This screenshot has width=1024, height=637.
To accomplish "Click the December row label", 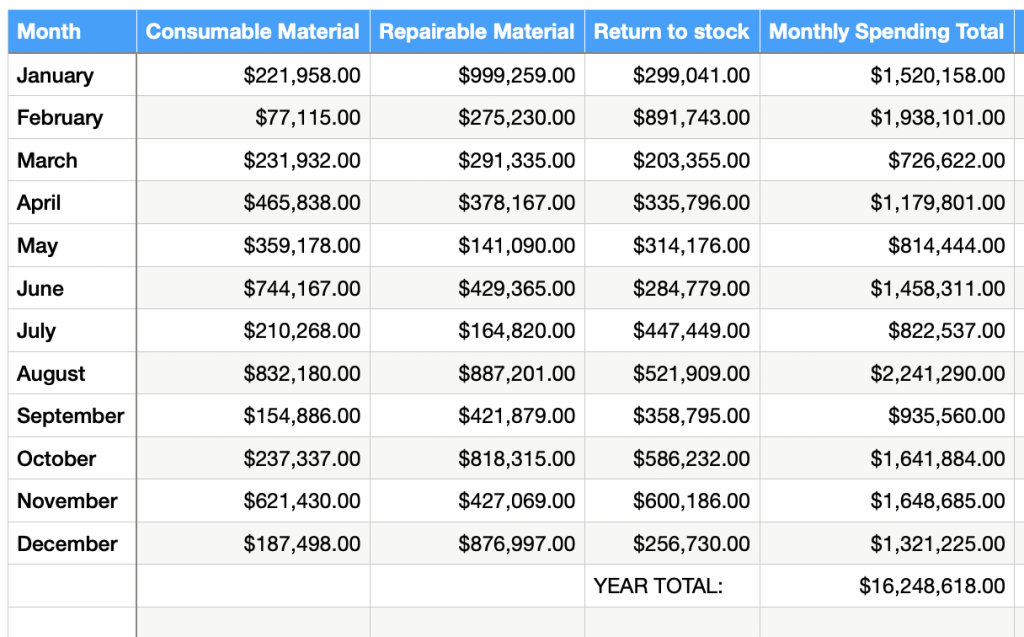I will (x=67, y=544).
